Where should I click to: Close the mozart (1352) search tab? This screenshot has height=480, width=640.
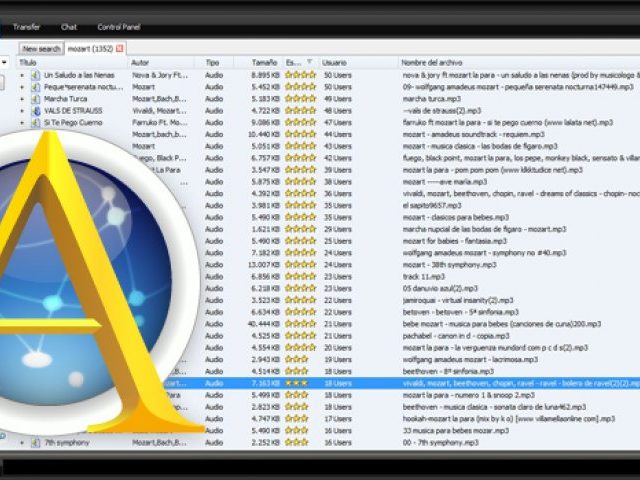click(x=120, y=49)
